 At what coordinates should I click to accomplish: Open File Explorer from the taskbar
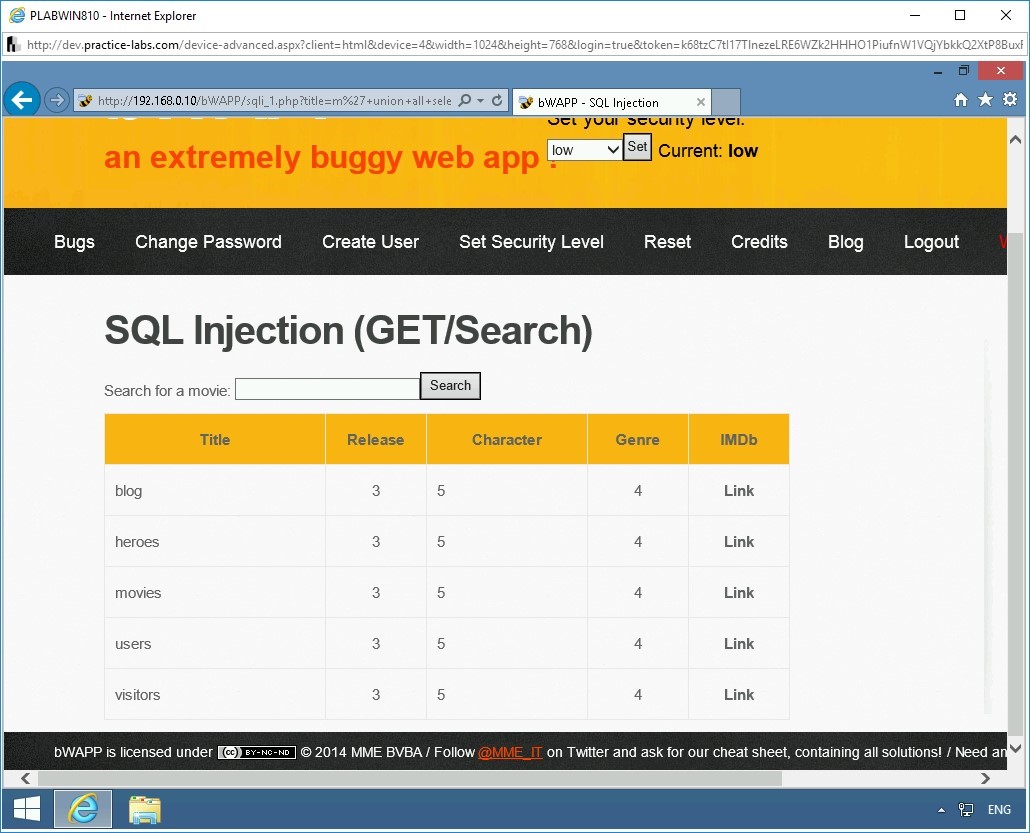[x=144, y=809]
